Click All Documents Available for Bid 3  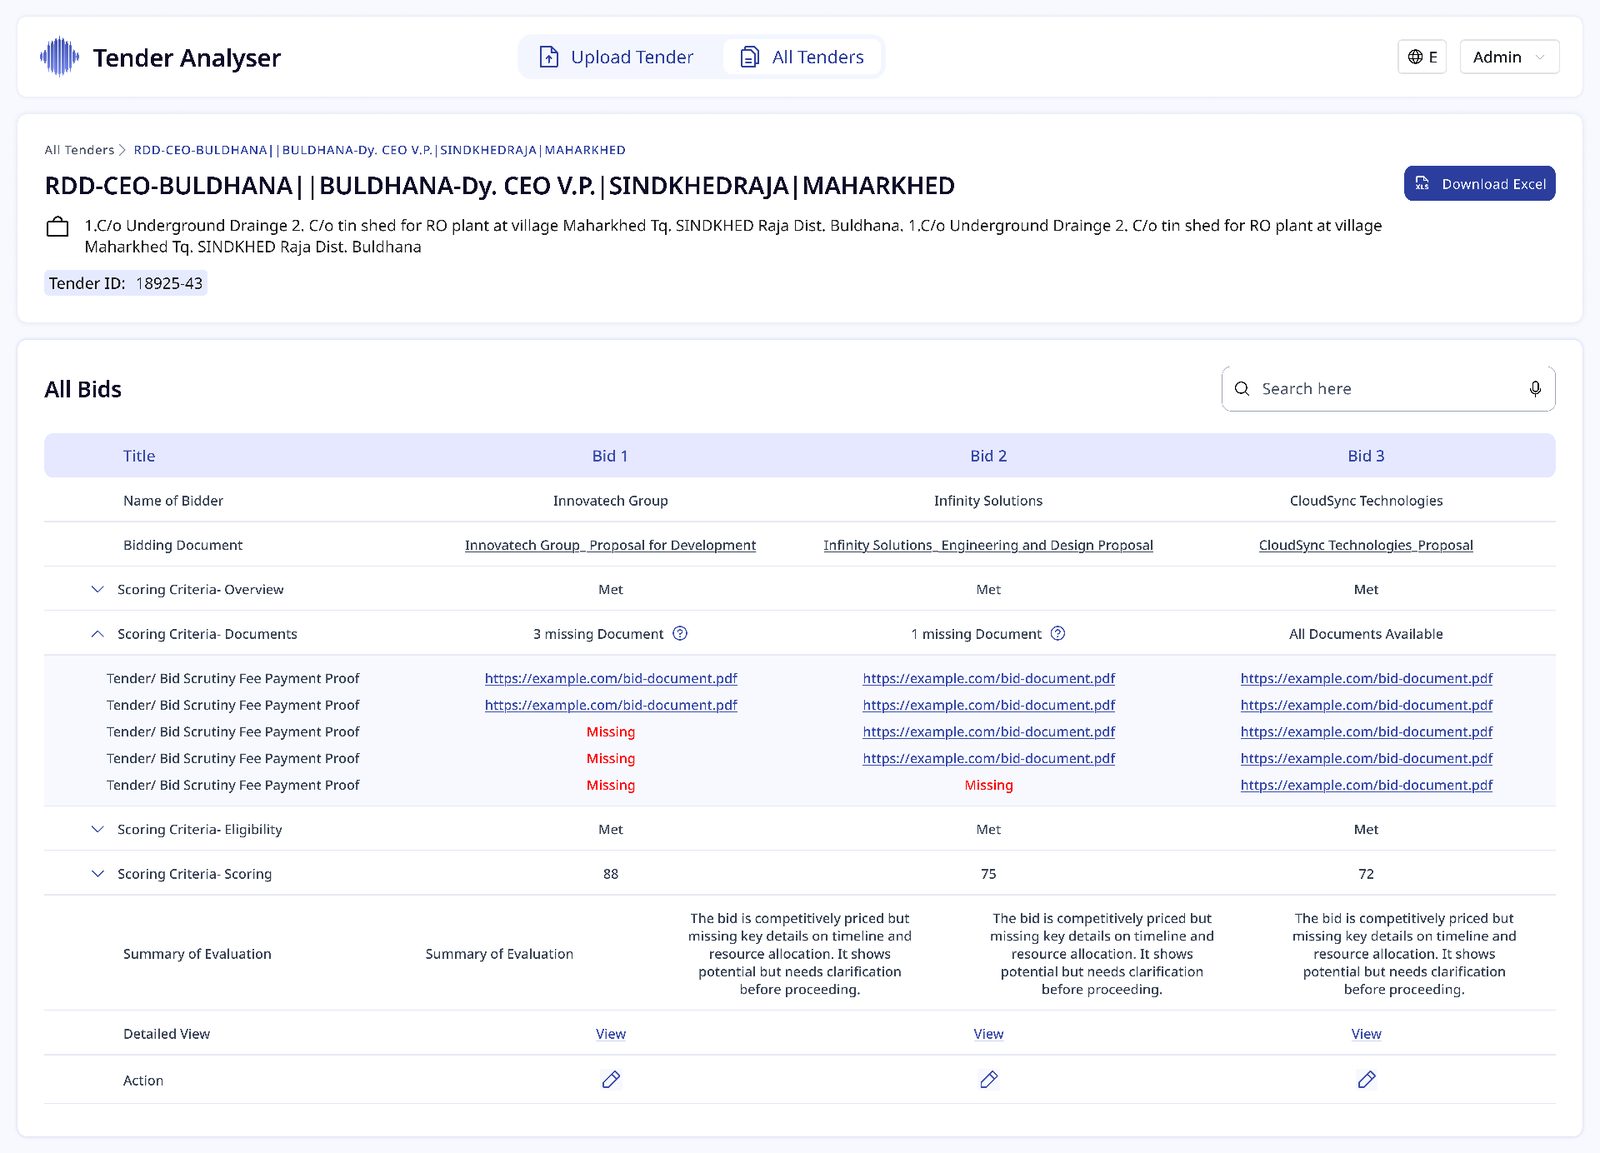pyautogui.click(x=1366, y=634)
